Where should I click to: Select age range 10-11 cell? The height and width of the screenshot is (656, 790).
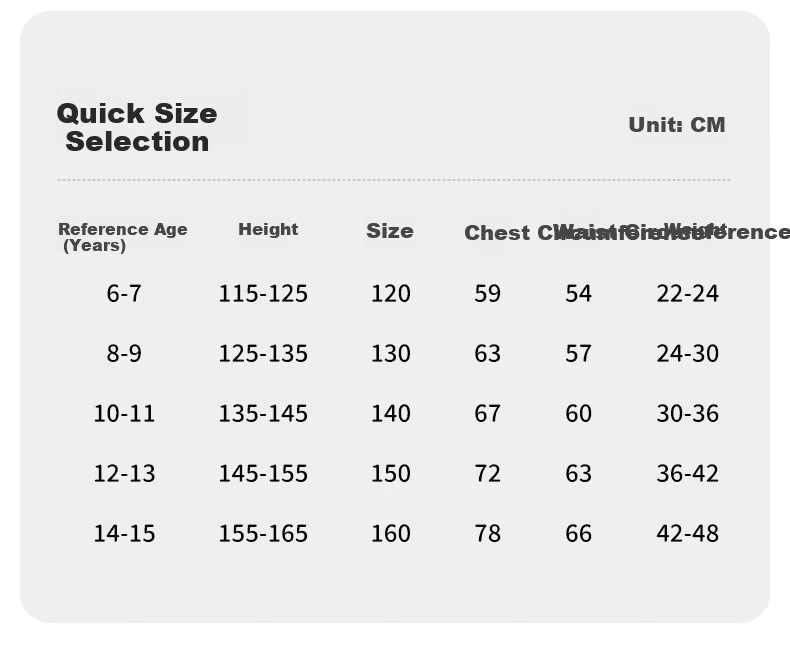124,414
